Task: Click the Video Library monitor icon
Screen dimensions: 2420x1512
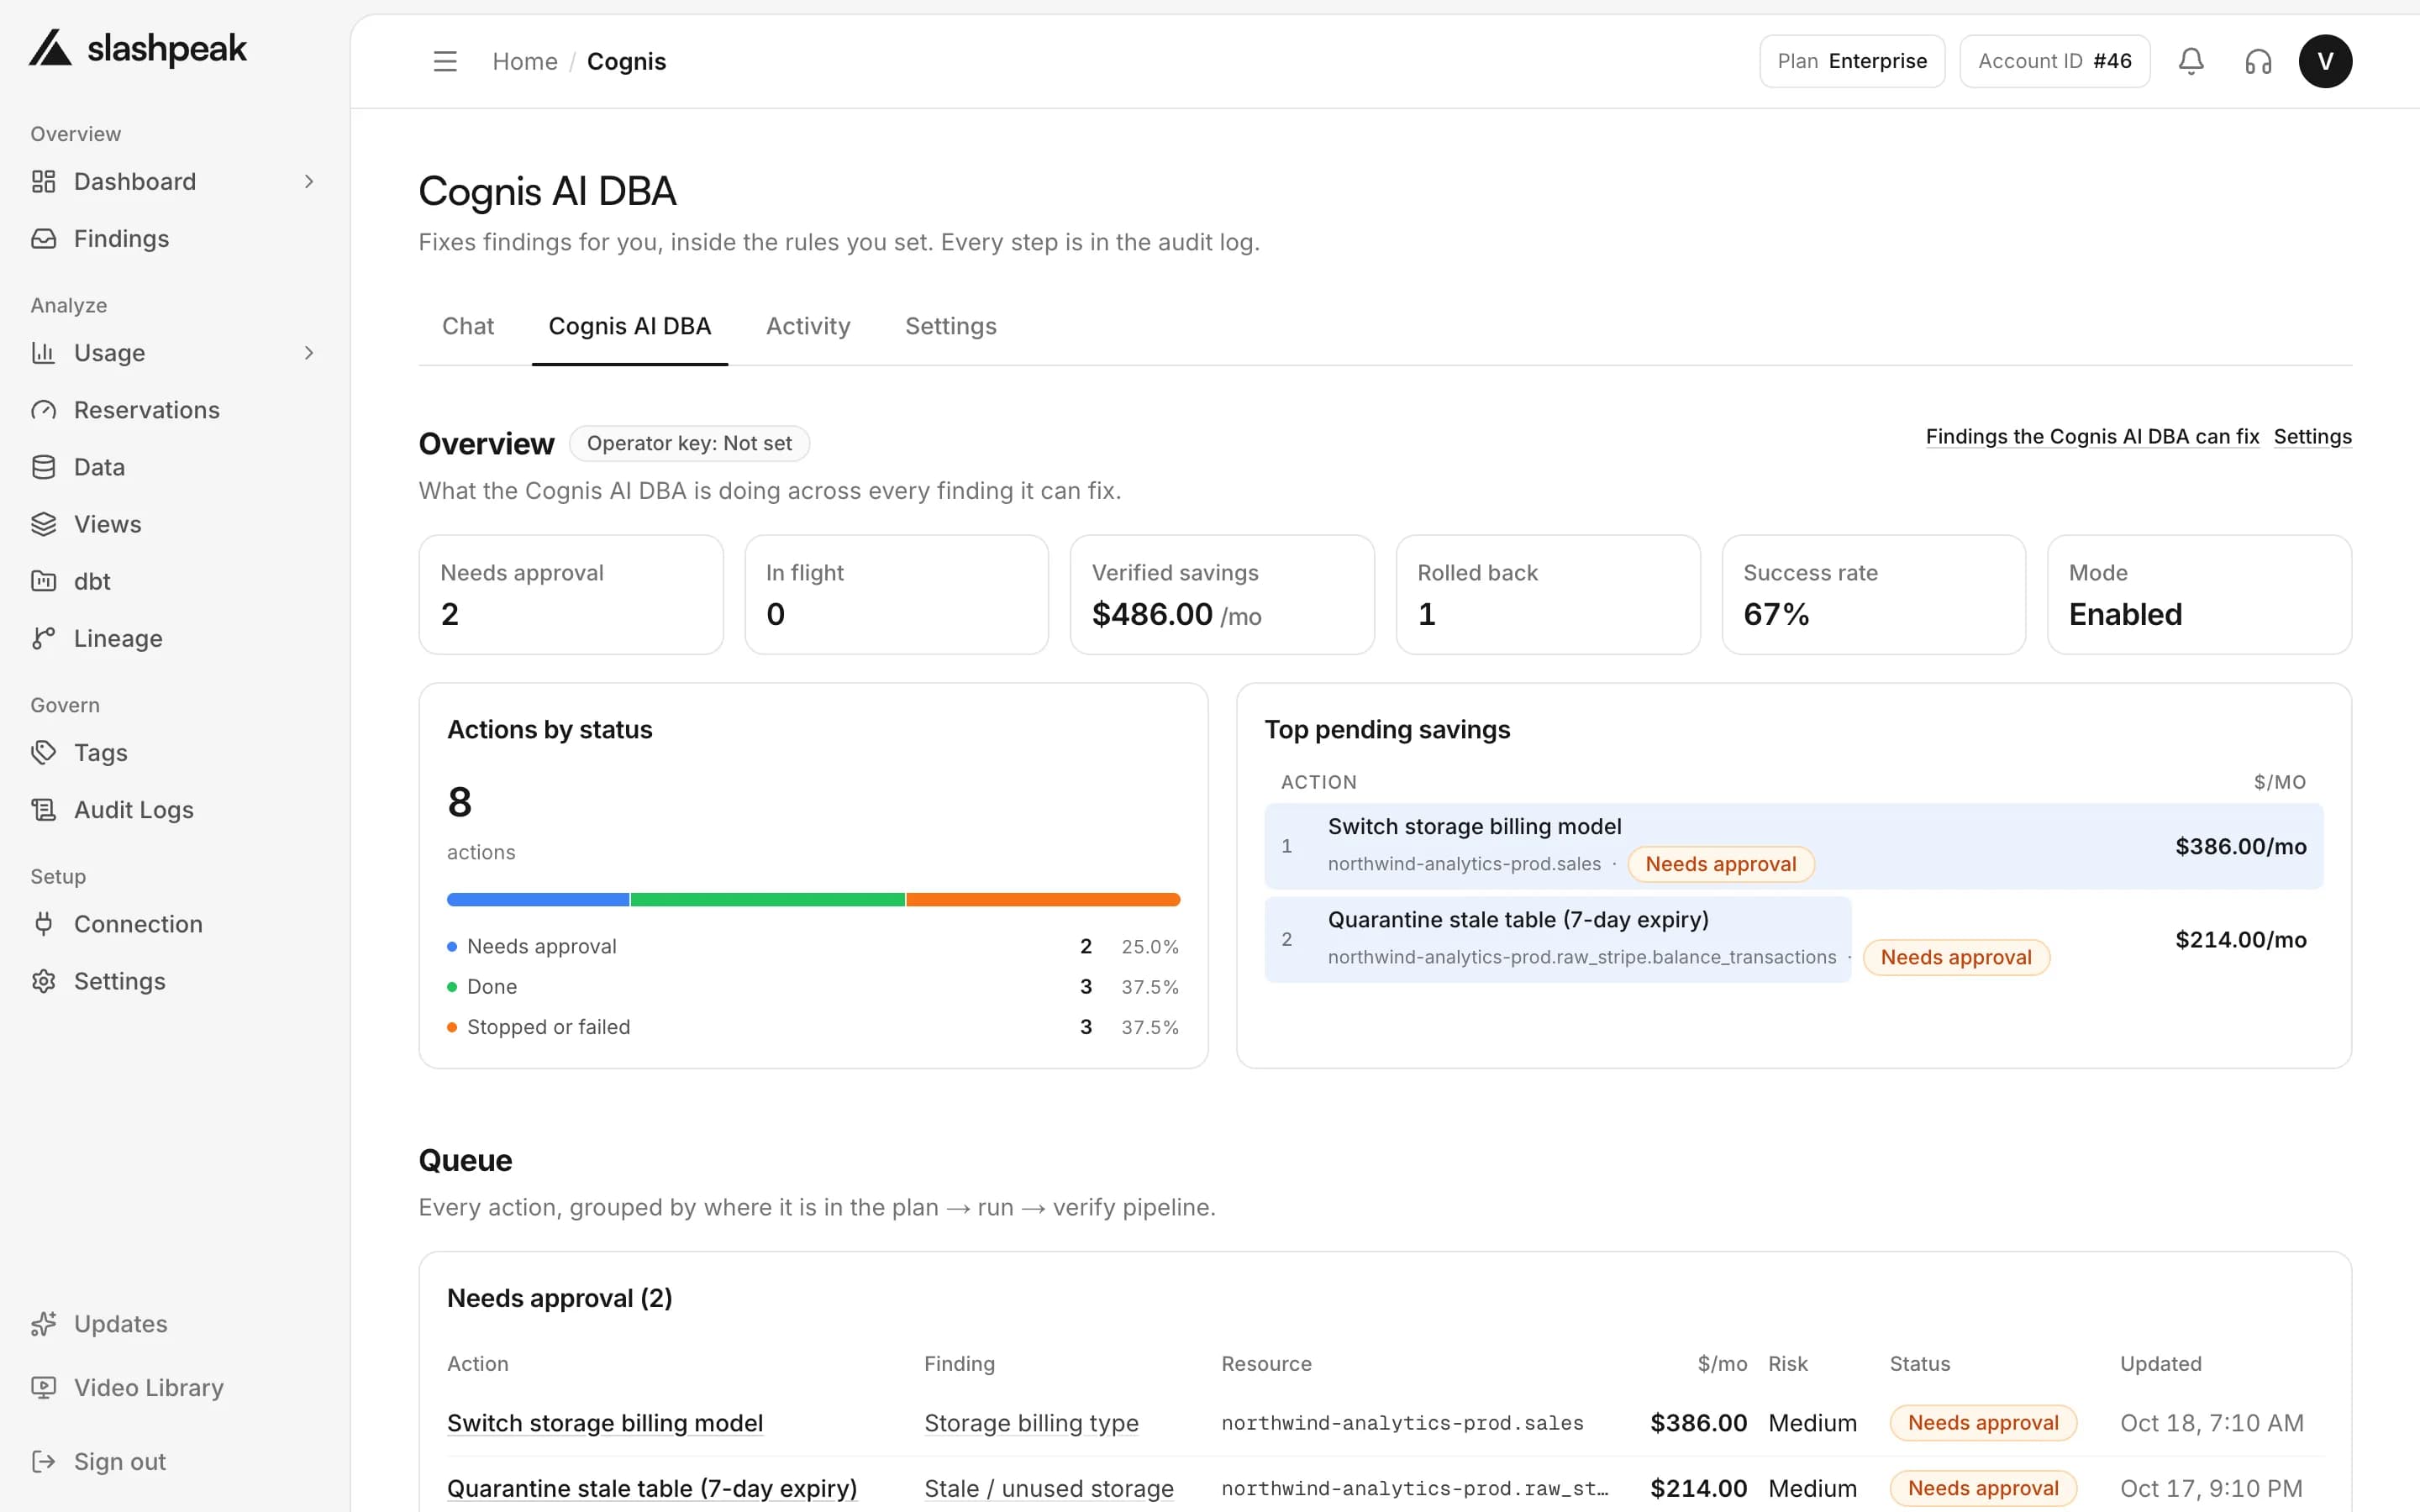Action: point(43,1387)
